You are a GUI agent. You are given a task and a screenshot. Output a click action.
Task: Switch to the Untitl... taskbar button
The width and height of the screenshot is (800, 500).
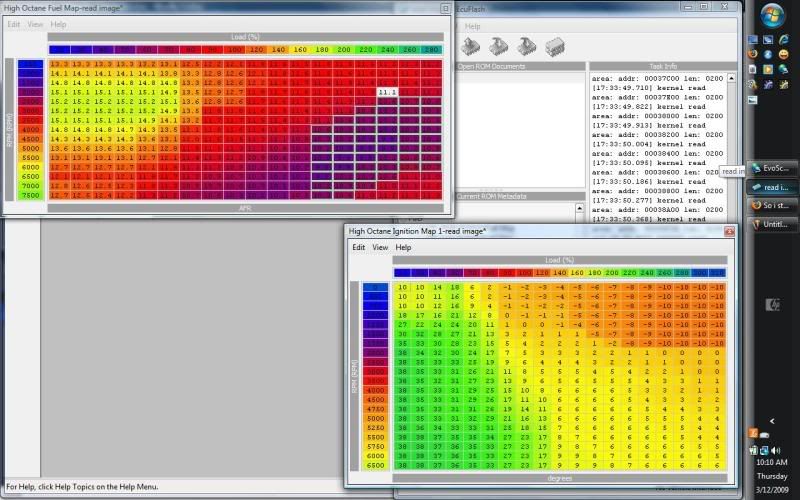[x=774, y=224]
